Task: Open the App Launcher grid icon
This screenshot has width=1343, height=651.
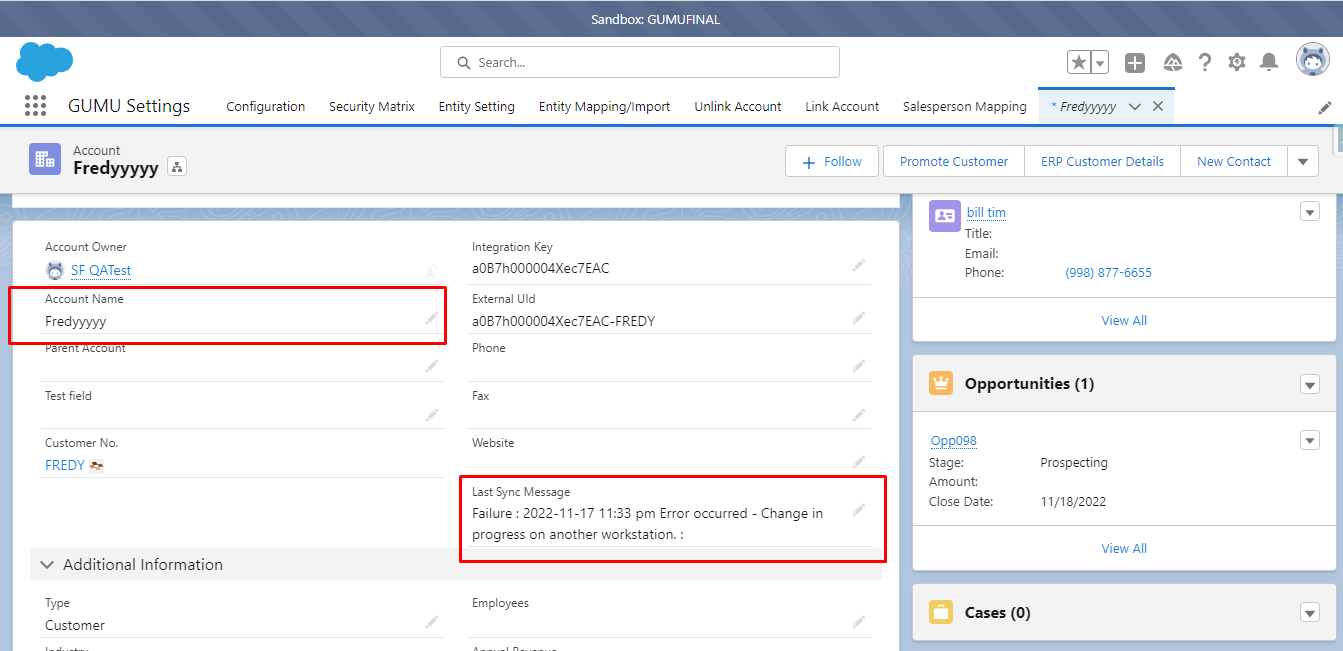Action: click(x=35, y=106)
